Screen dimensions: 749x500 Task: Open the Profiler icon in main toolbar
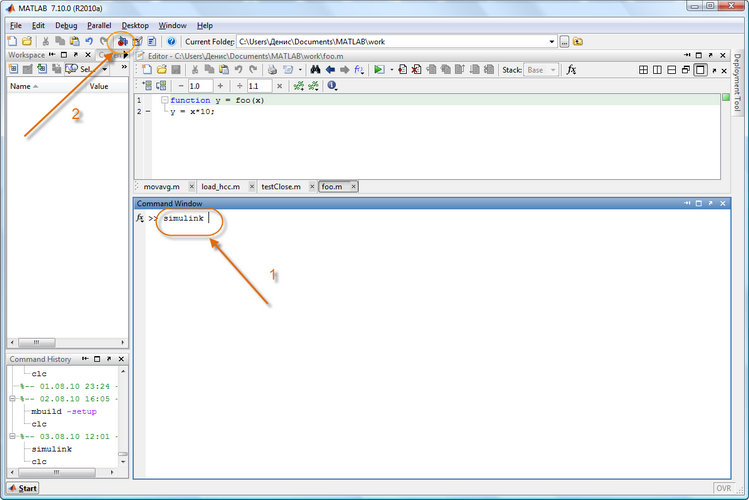[152, 42]
